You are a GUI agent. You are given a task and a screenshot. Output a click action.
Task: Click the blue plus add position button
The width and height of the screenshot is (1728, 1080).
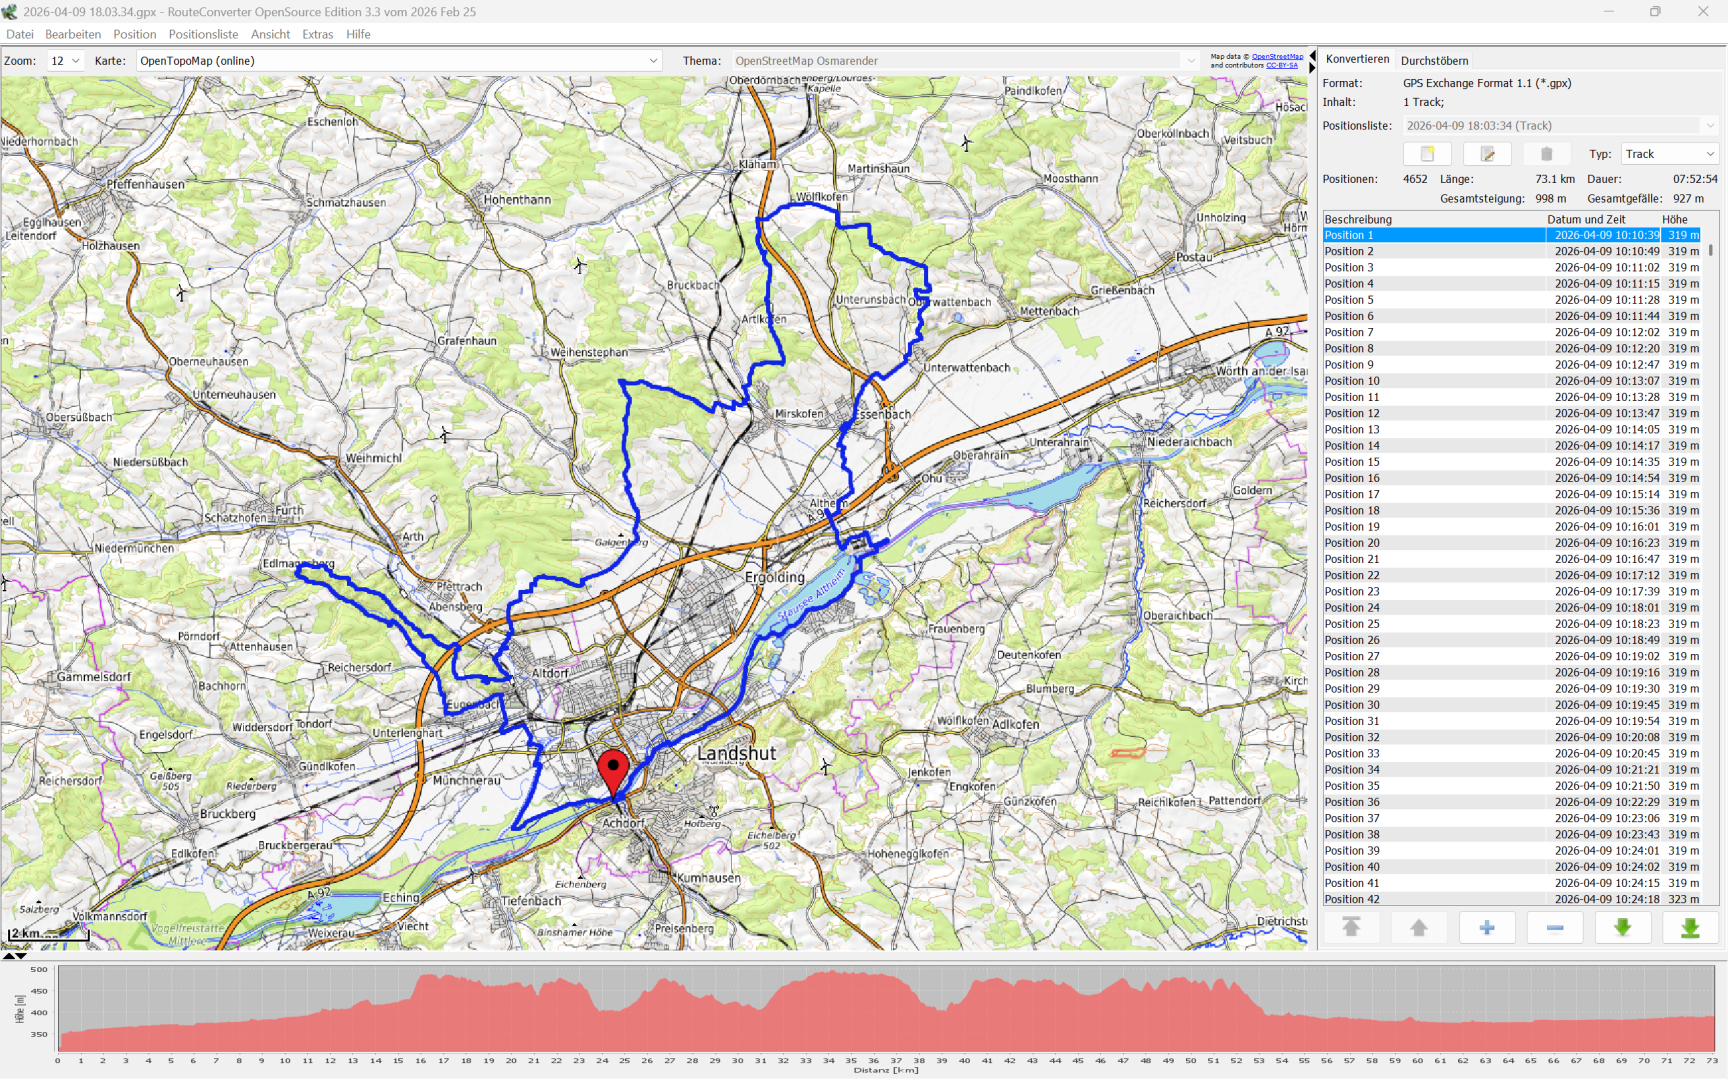[x=1487, y=928]
